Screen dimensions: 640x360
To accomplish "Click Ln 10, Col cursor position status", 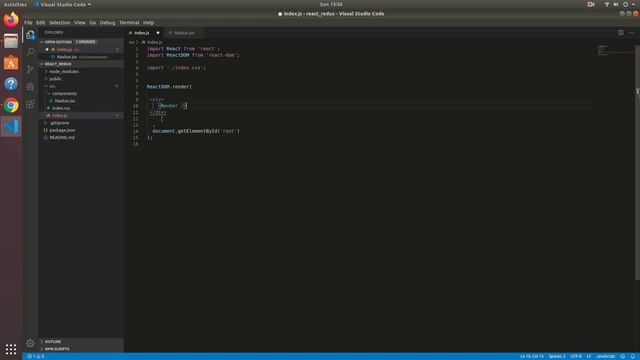I will coord(531,356).
